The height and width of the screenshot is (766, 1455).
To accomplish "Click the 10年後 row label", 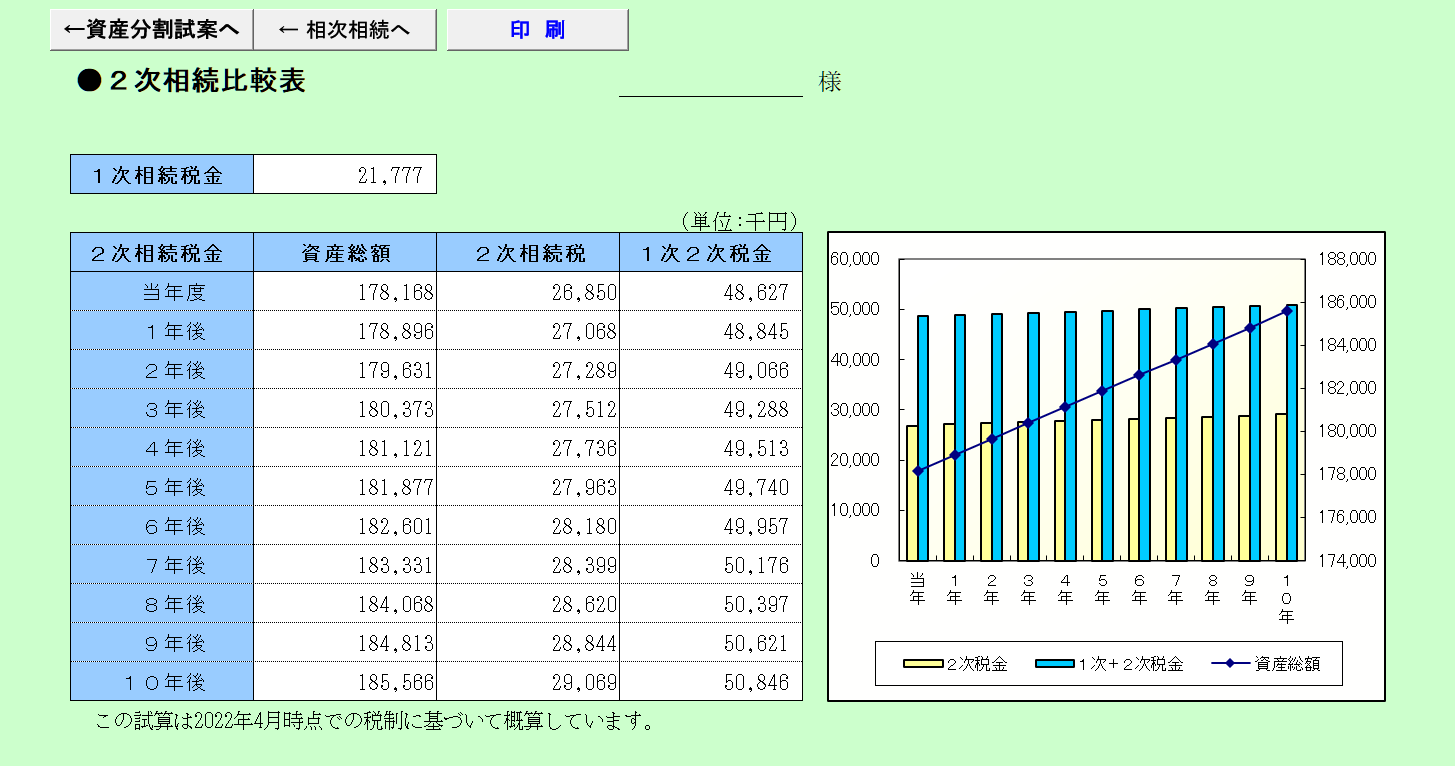I will pyautogui.click(x=162, y=683).
